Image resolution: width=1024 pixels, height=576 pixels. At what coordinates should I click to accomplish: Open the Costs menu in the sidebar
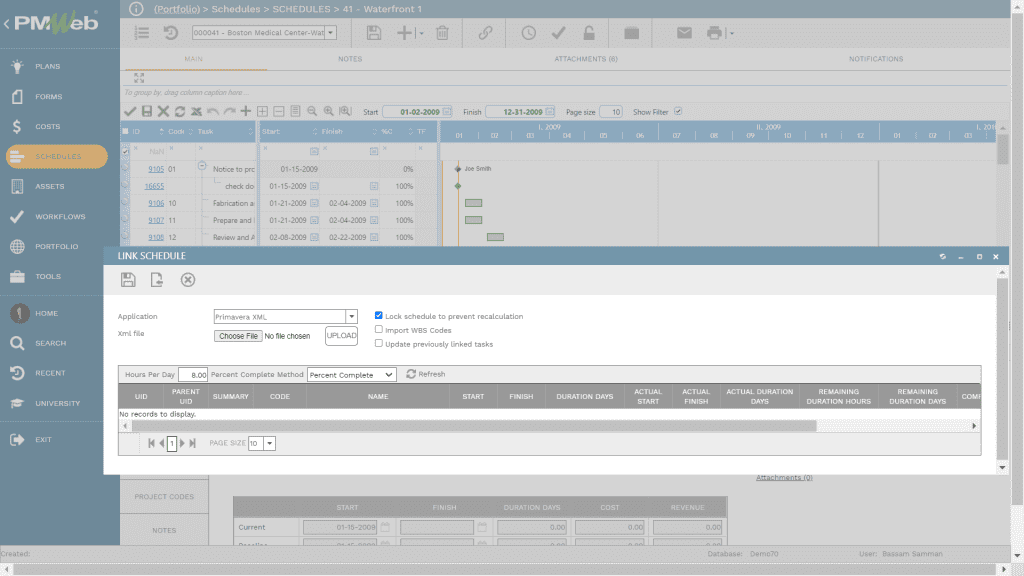point(48,127)
